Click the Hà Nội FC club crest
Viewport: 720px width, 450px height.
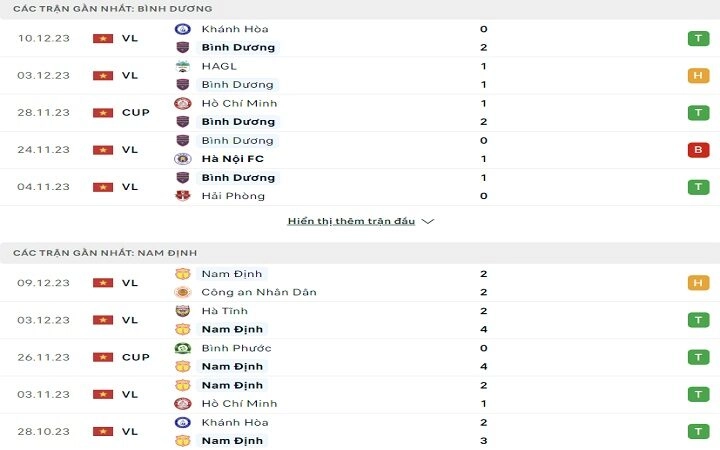pyautogui.click(x=183, y=159)
